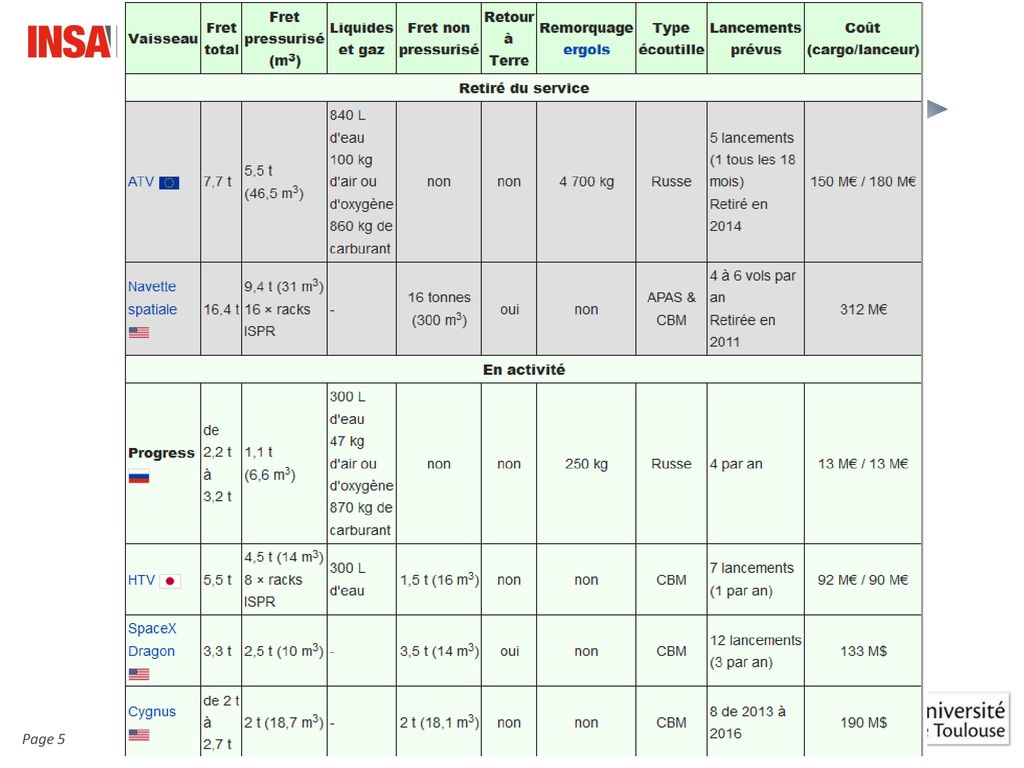Select the 4 par an cell

[x=756, y=464]
